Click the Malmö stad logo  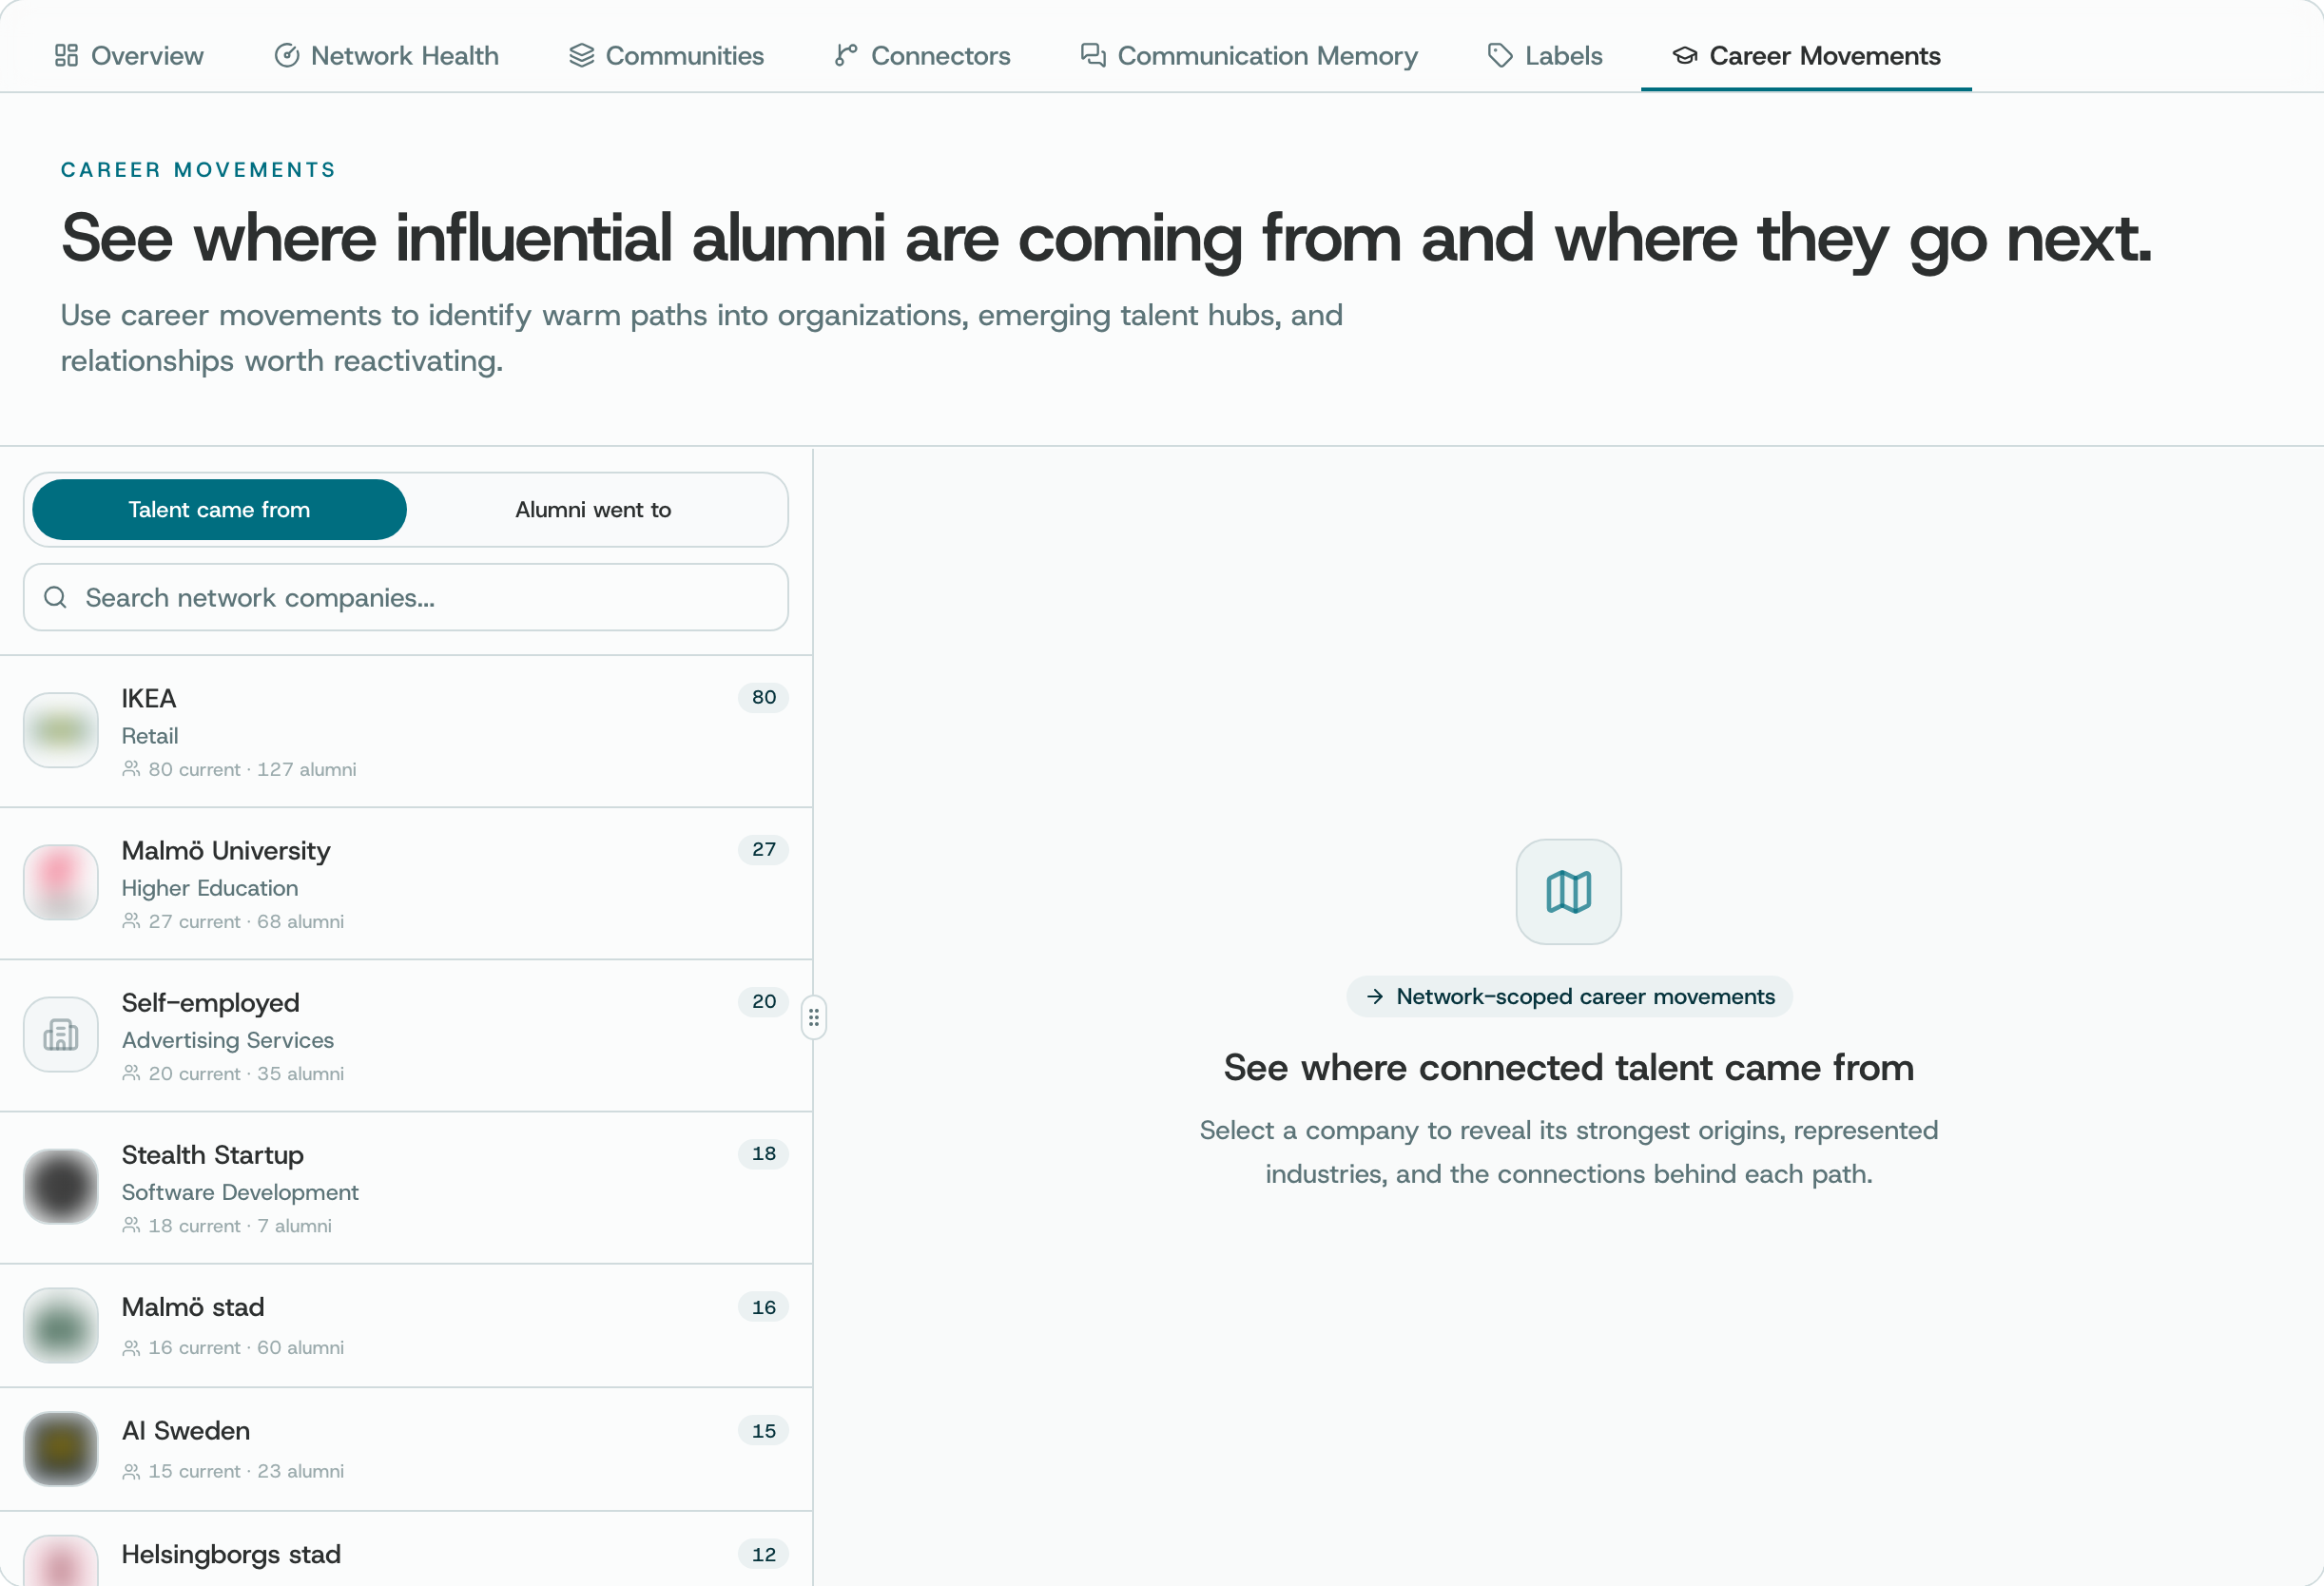[x=61, y=1327]
